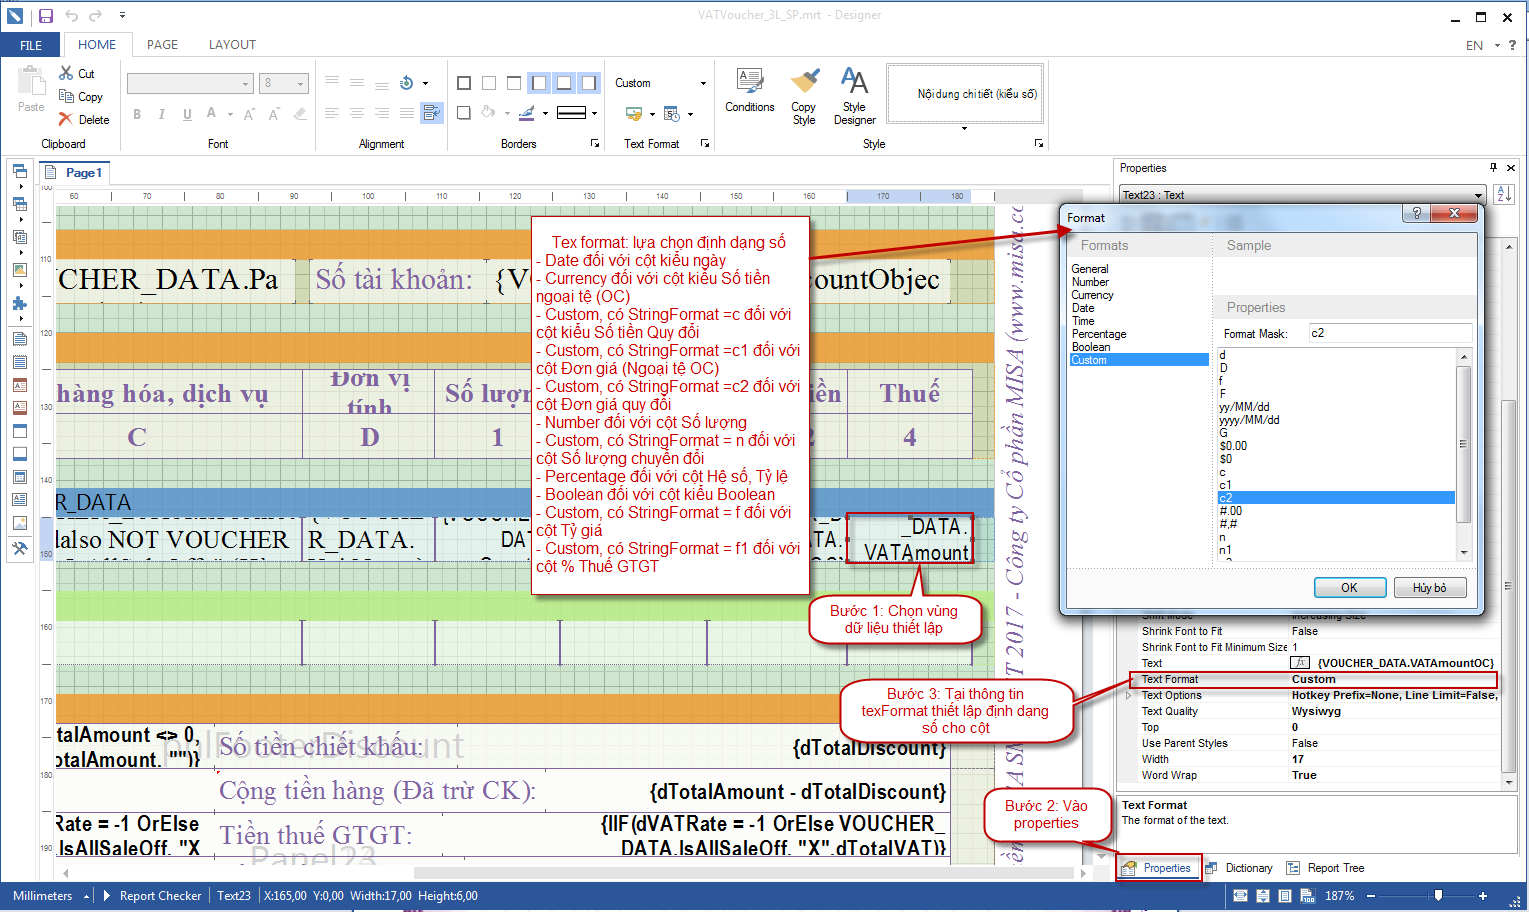Screen dimensions: 1529x912
Task: Click the Text Format property row
Action: point(1313,679)
